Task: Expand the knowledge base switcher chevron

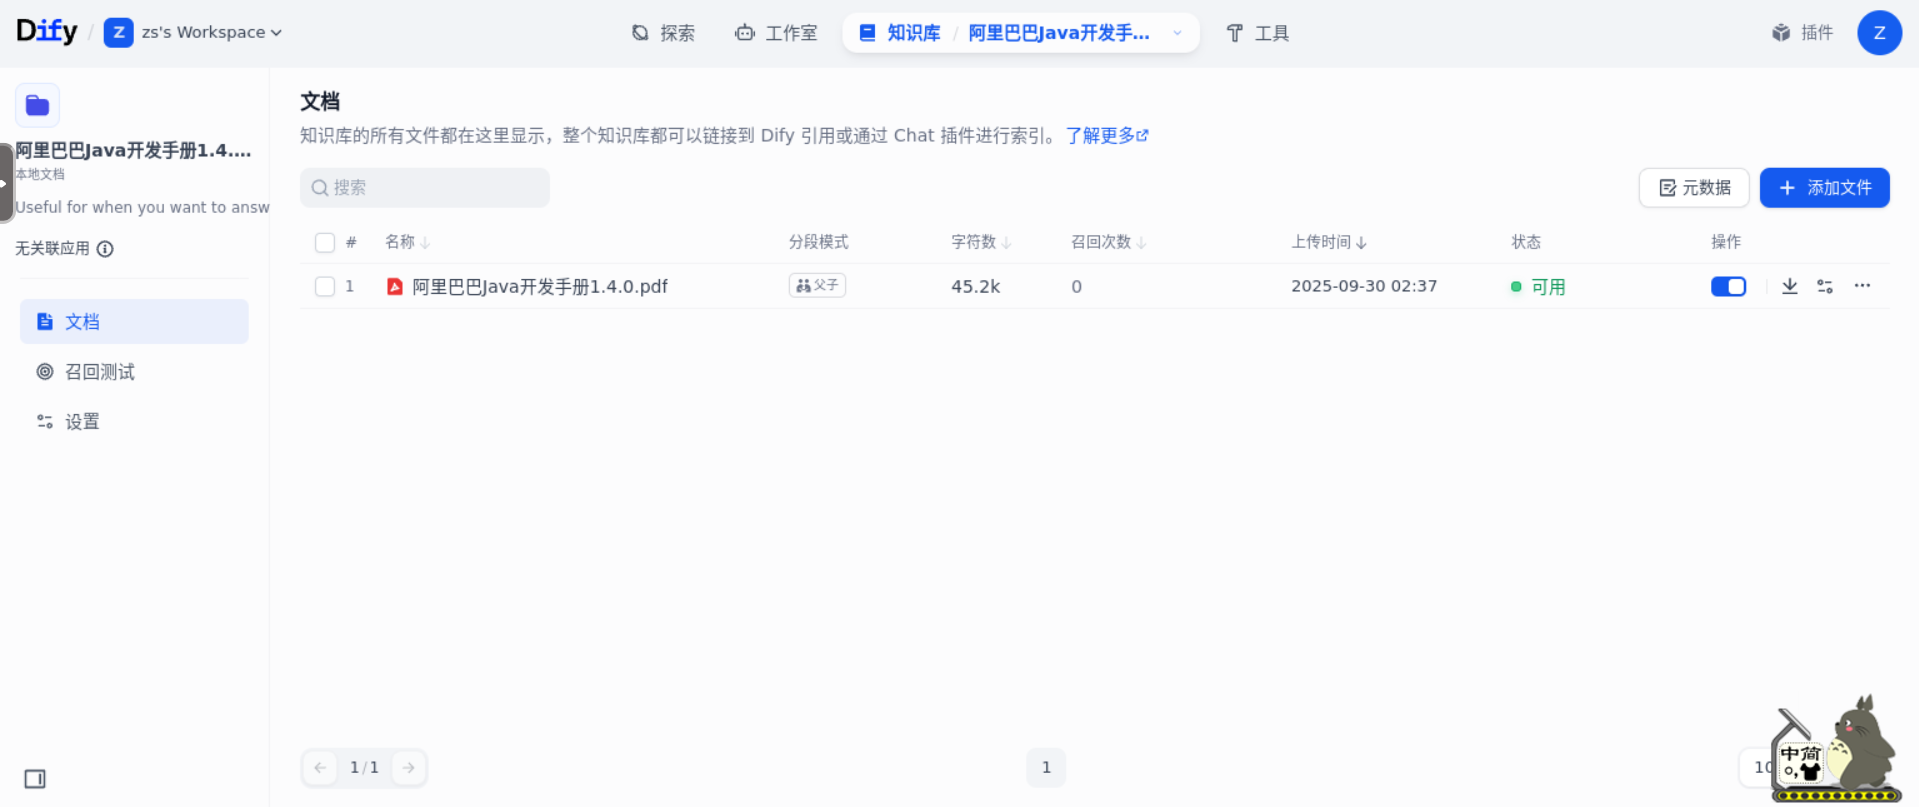Action: pos(1177,33)
